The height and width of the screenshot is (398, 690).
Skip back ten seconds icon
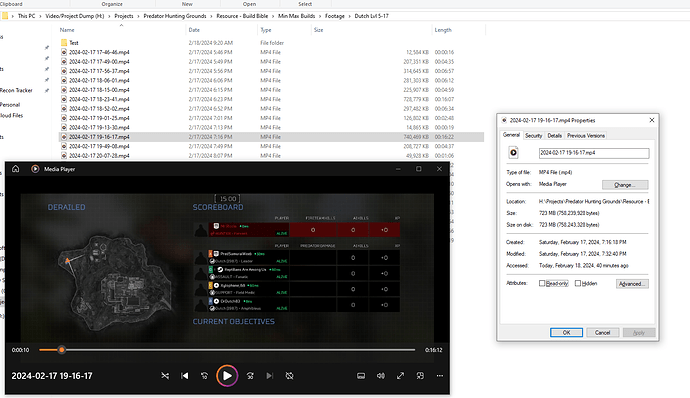tap(205, 376)
